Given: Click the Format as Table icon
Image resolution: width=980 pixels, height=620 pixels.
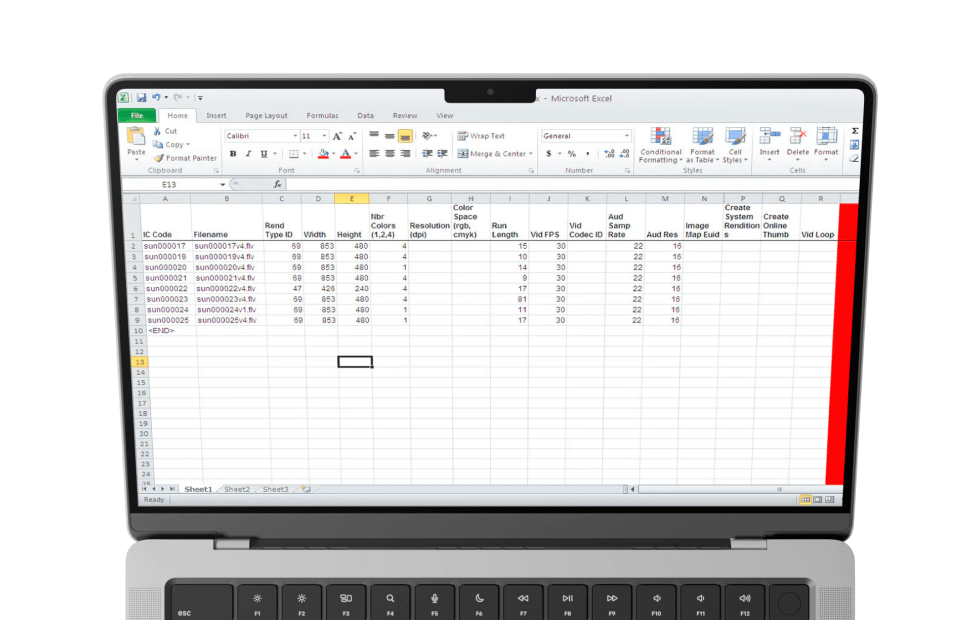Looking at the screenshot, I should [703, 137].
